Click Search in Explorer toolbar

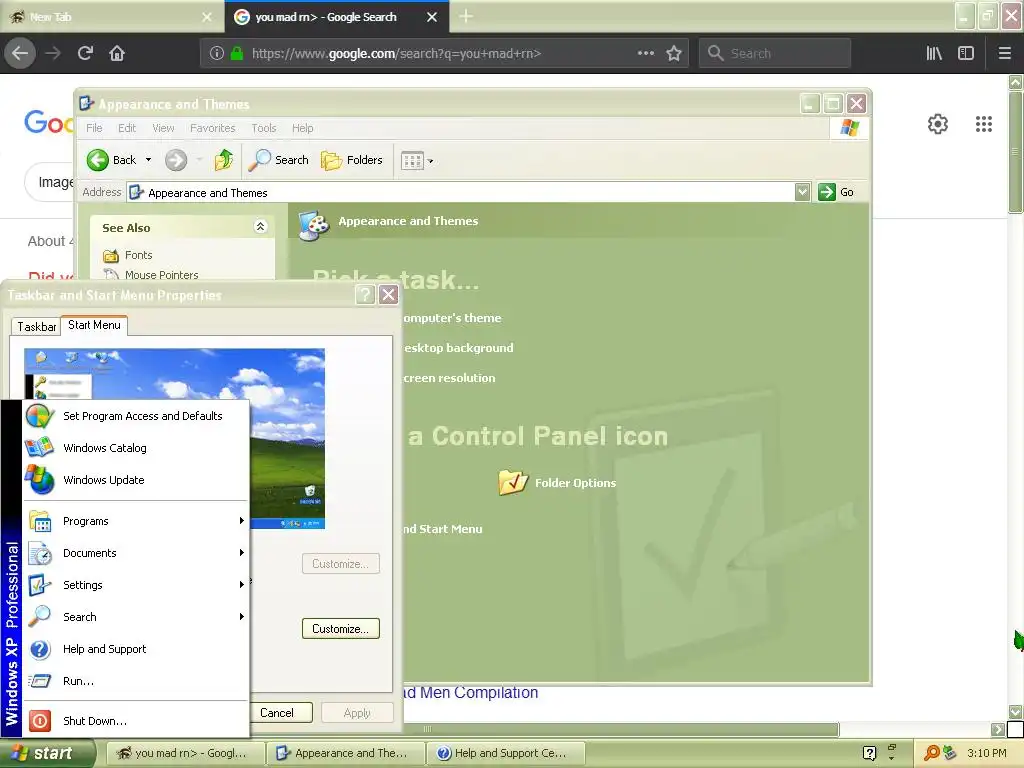[x=279, y=160]
